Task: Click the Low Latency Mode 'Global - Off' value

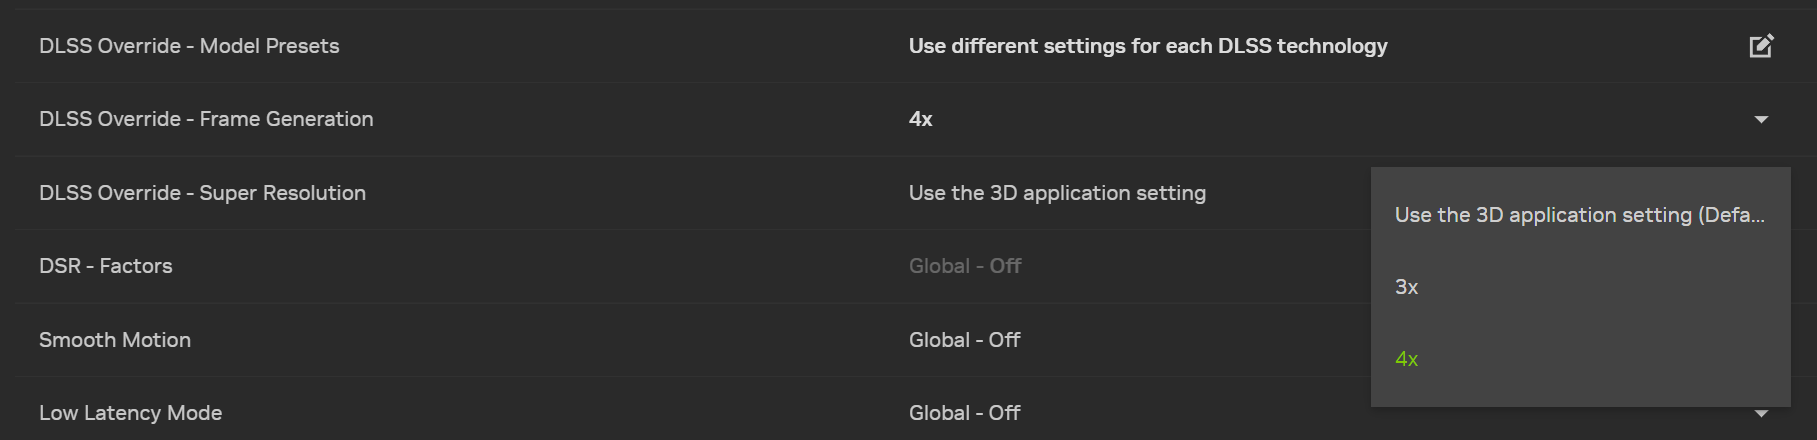Action: click(x=964, y=413)
